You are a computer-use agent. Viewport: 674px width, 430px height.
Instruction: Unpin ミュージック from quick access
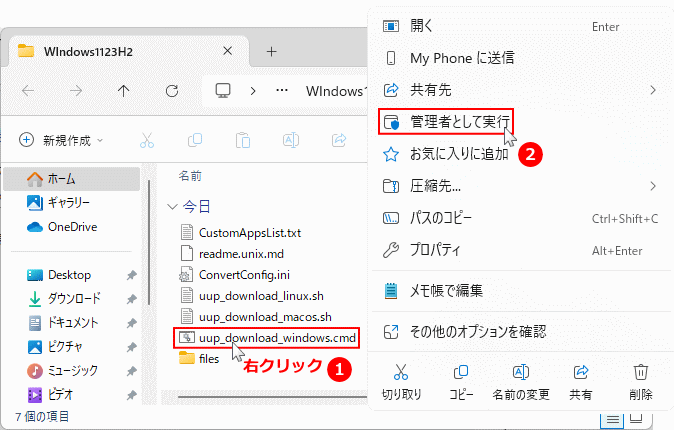tap(132, 370)
